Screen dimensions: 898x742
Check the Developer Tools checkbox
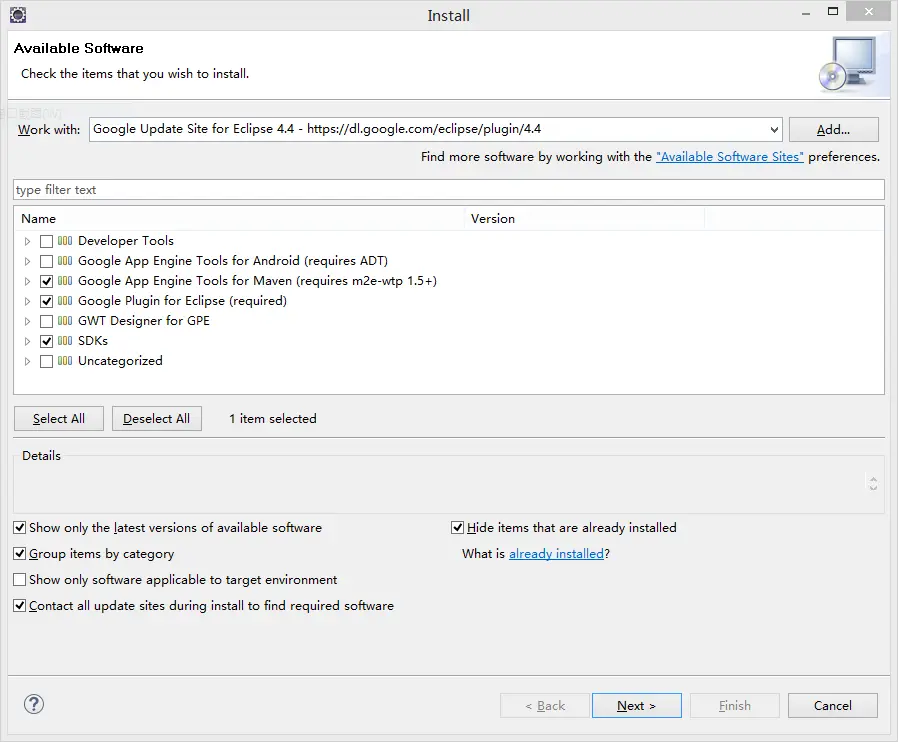pyautogui.click(x=46, y=242)
